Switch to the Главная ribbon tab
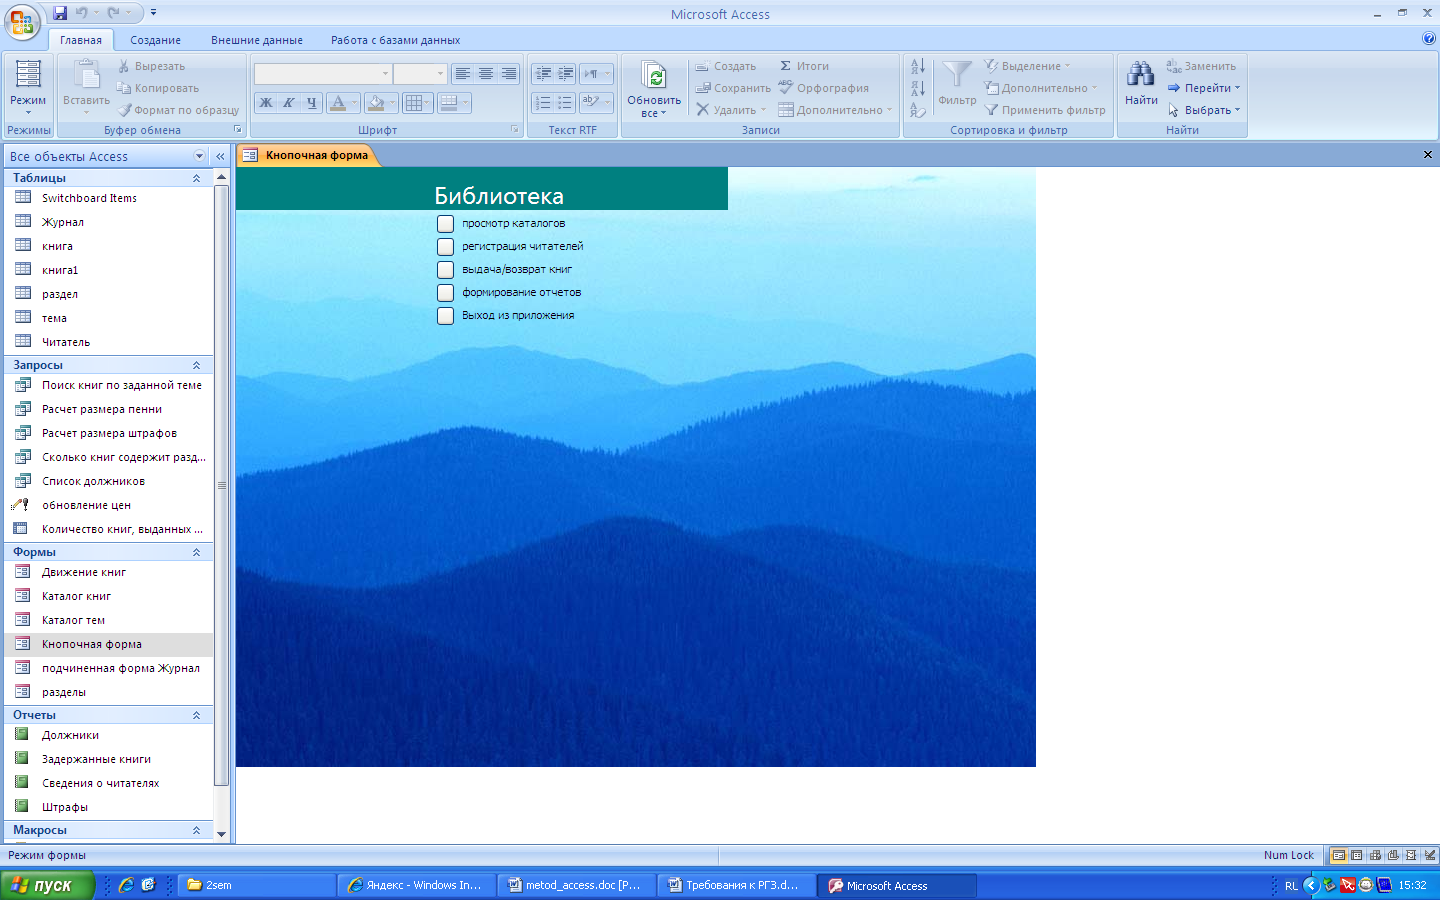This screenshot has height=900, width=1440. tap(81, 40)
